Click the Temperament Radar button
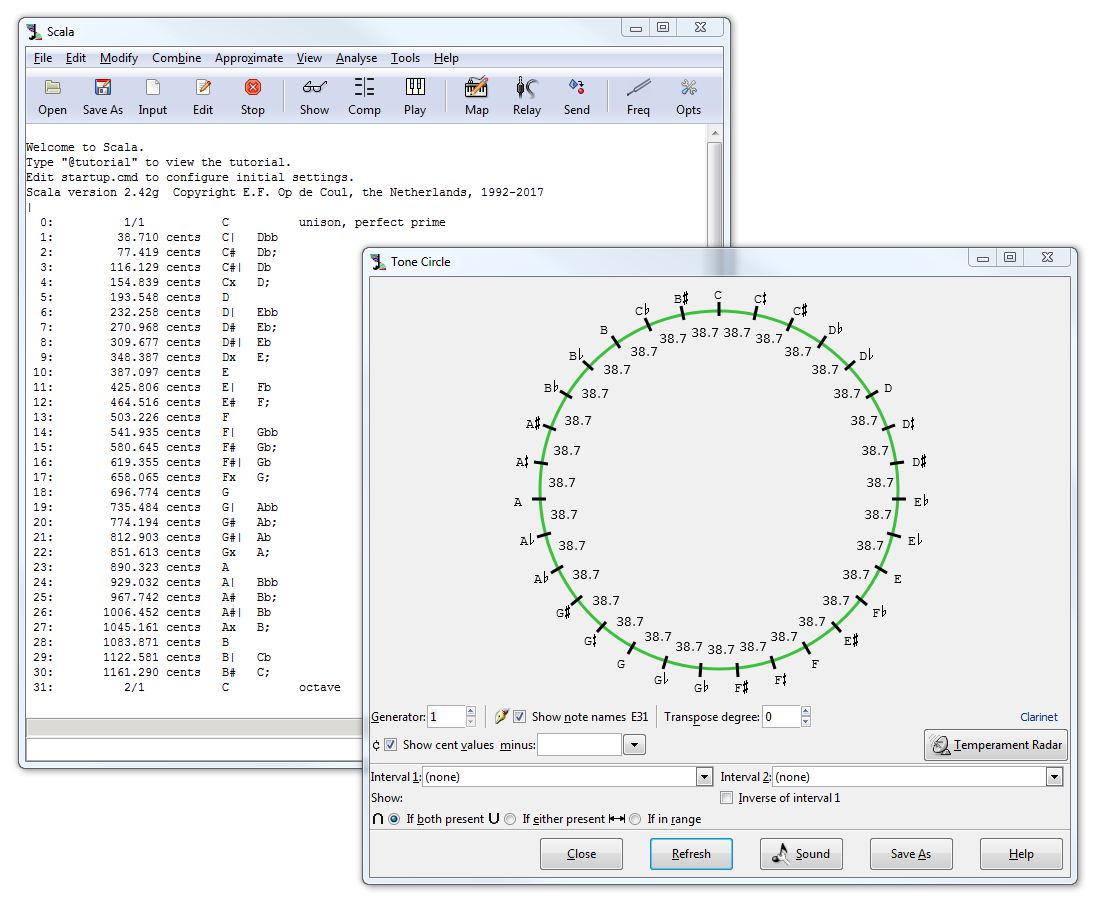Image resolution: width=1095 pixels, height=903 pixels. click(x=996, y=745)
